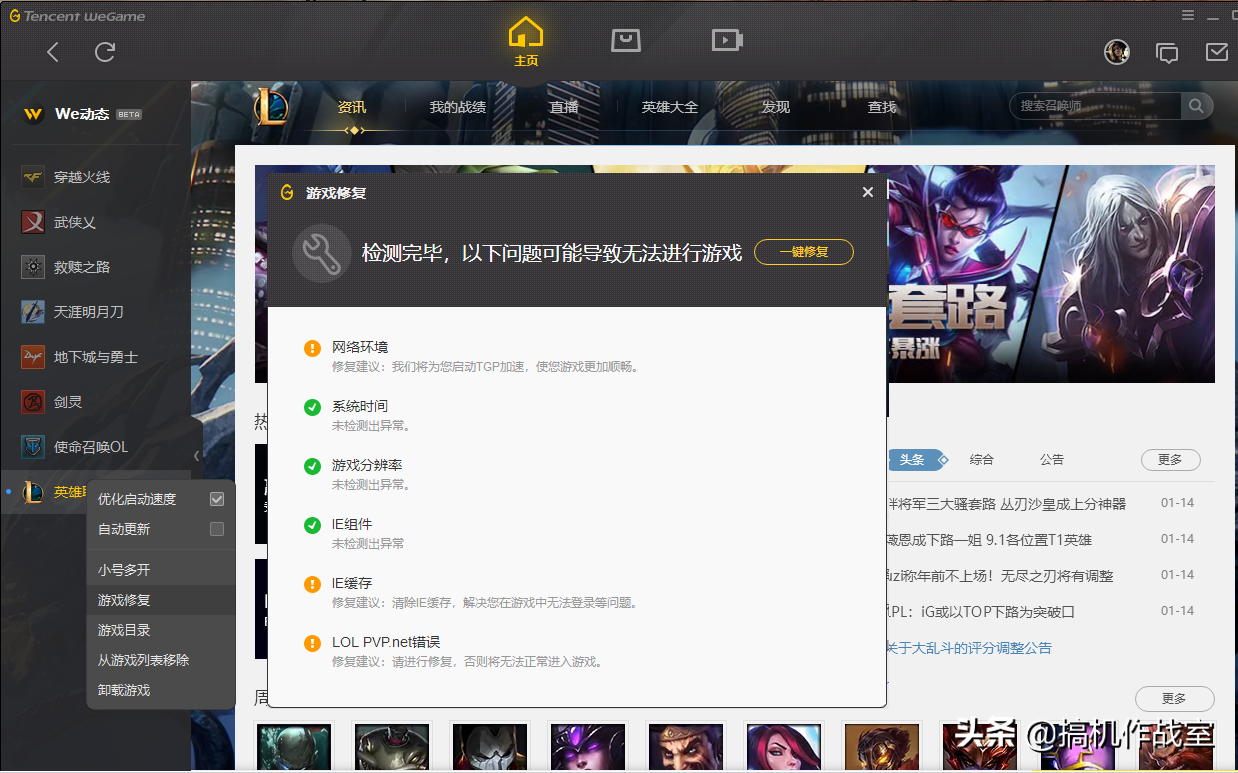
Task: Open the store shopping bag icon
Action: coord(626,40)
